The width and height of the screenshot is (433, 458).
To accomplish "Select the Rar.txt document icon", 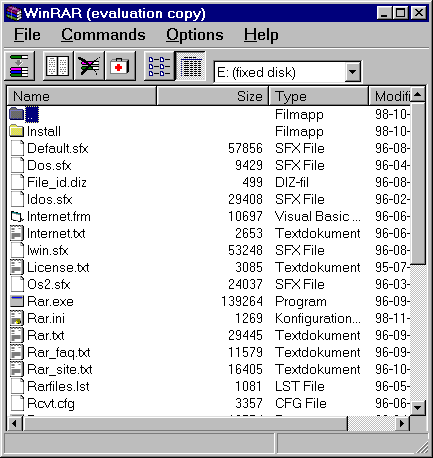I will (x=17, y=335).
